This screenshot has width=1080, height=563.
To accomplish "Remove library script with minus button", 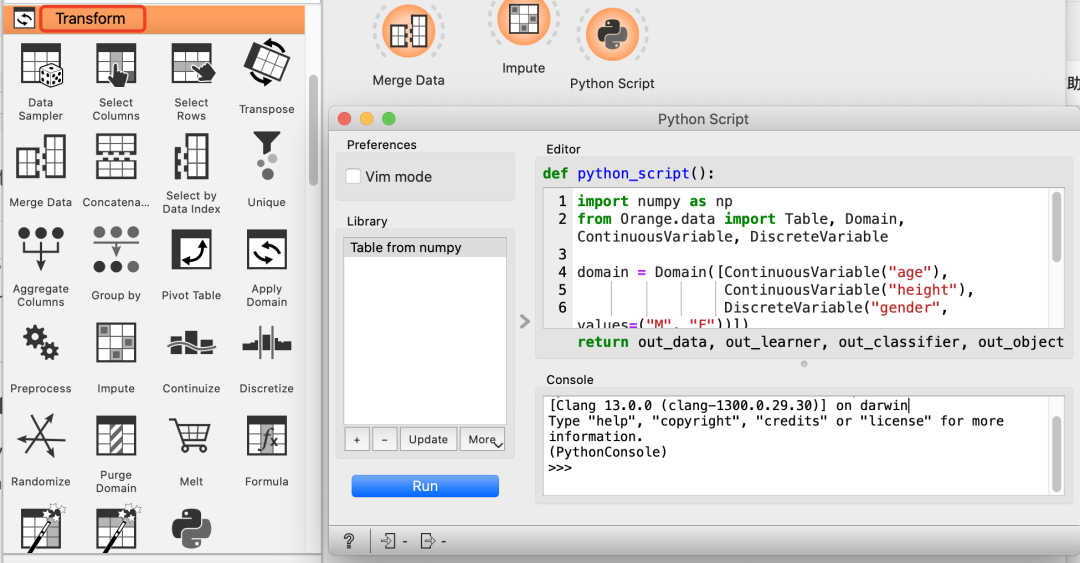I will click(x=384, y=439).
